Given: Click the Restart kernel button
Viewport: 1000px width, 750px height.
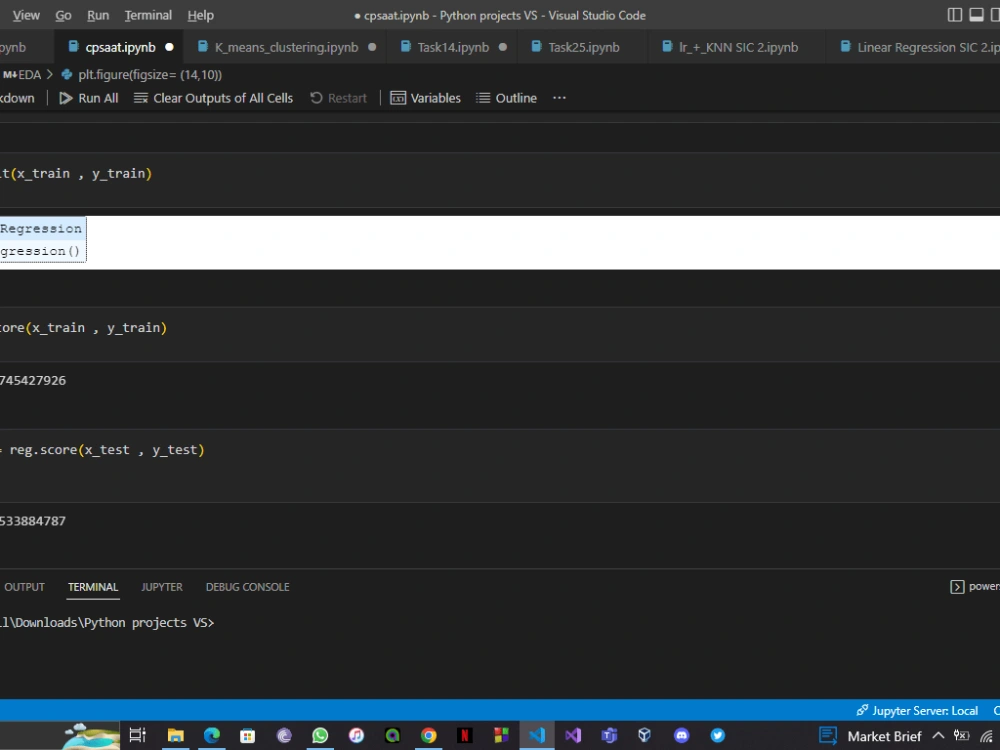Looking at the screenshot, I should click(339, 98).
